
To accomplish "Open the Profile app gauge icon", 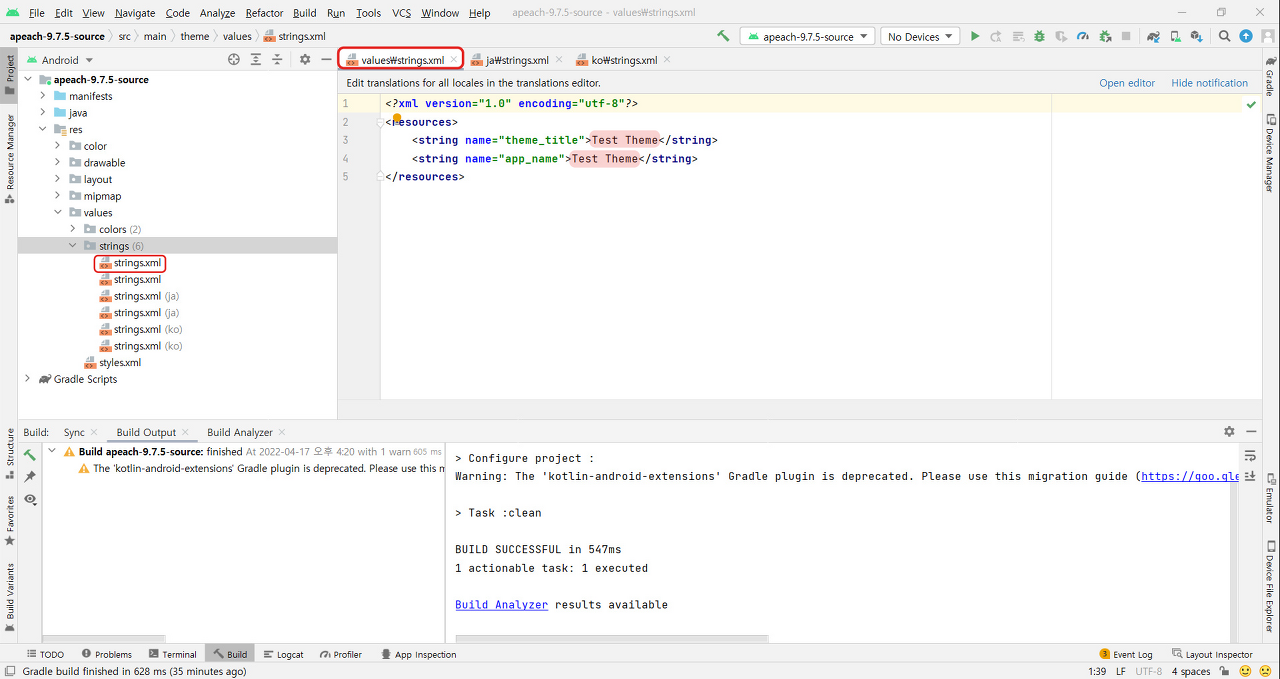I will click(1083, 36).
